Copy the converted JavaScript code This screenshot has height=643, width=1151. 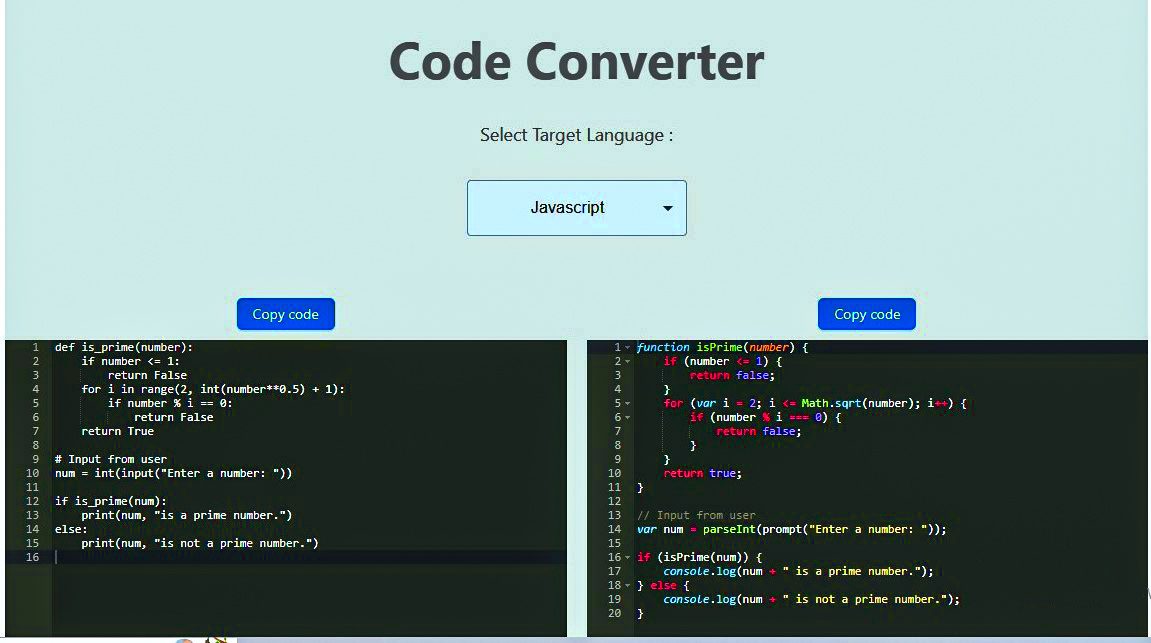866,313
